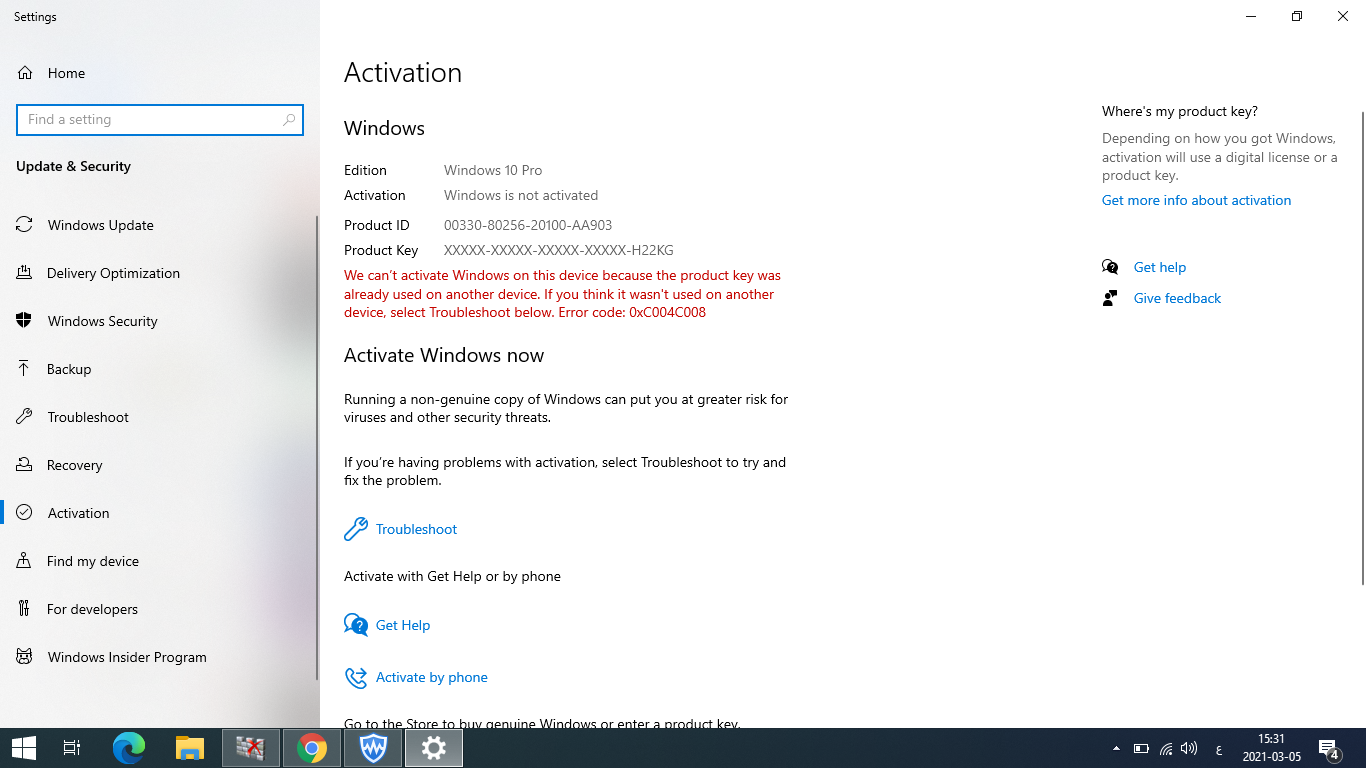1366x768 pixels.
Task: Open the notification center icon
Action: click(x=1329, y=748)
